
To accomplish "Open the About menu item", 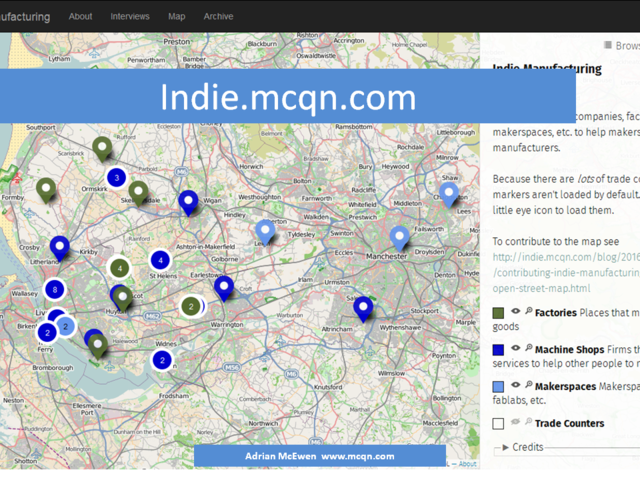I will point(80,16).
